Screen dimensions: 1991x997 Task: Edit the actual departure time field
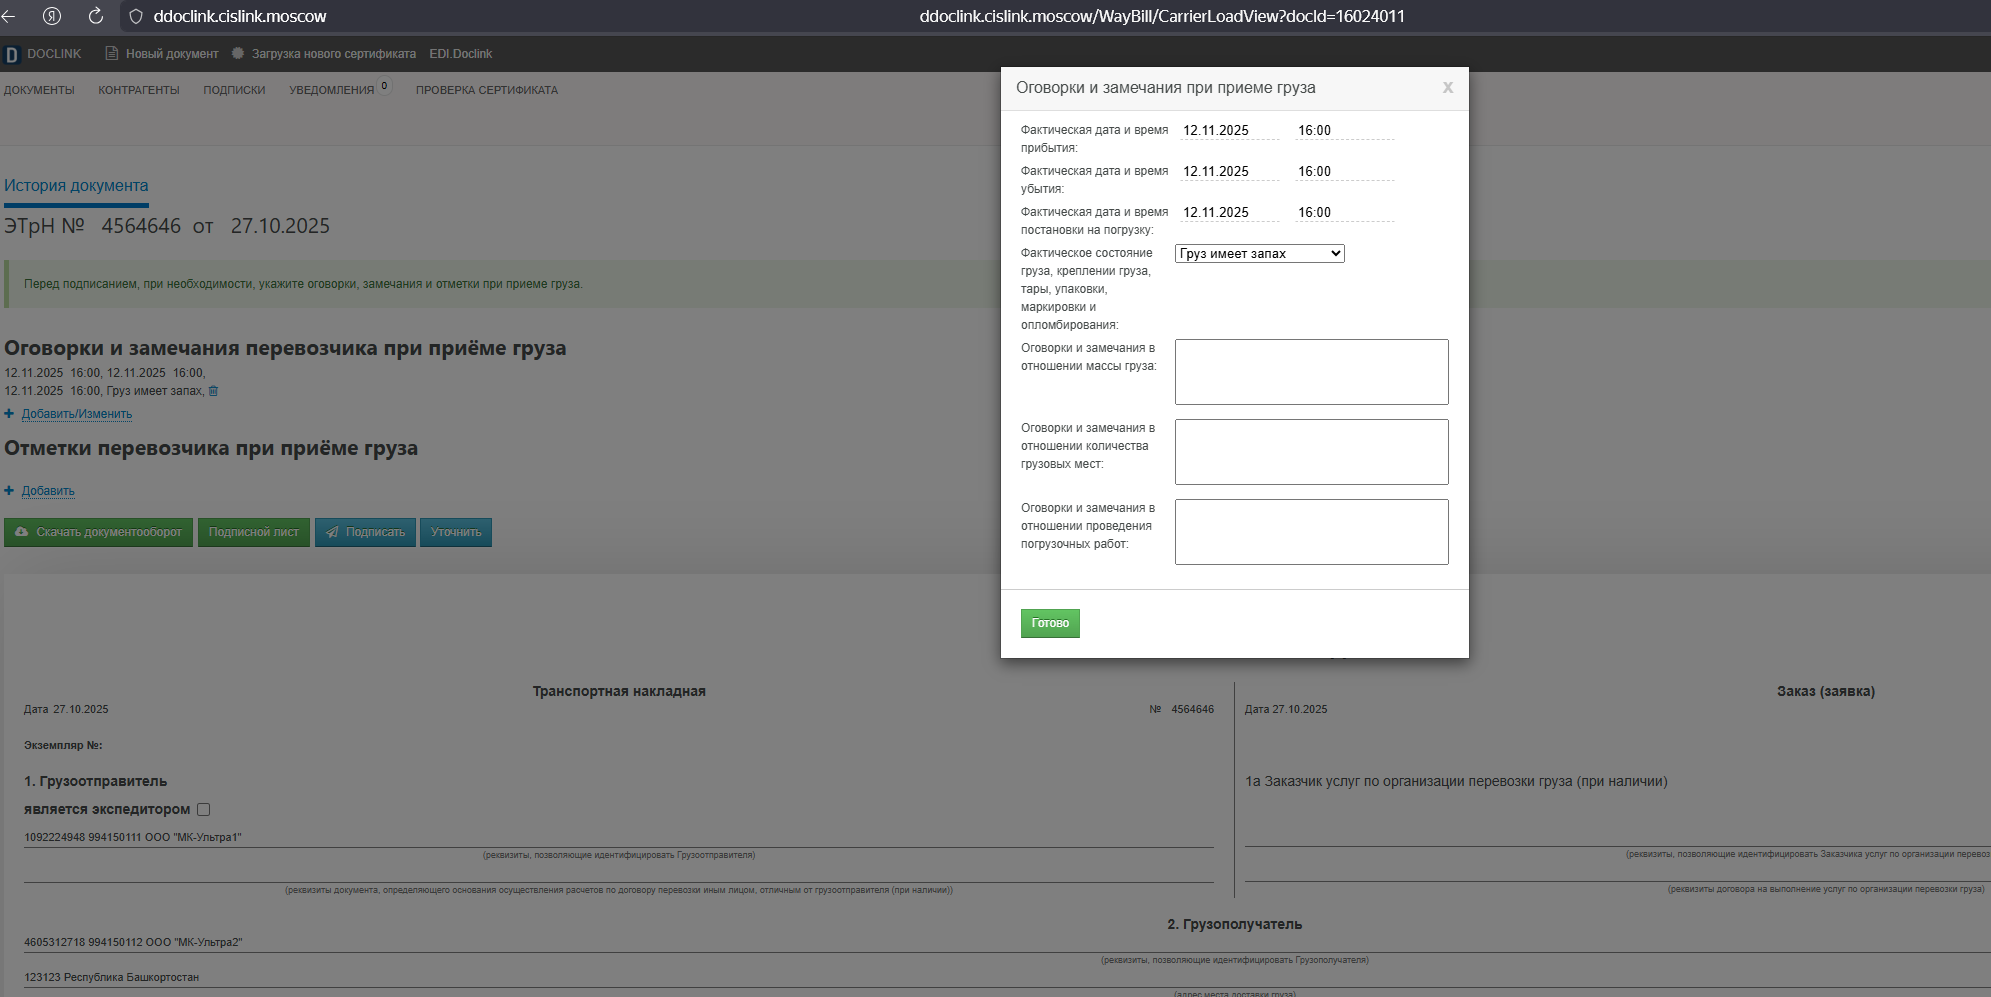pyautogui.click(x=1344, y=172)
